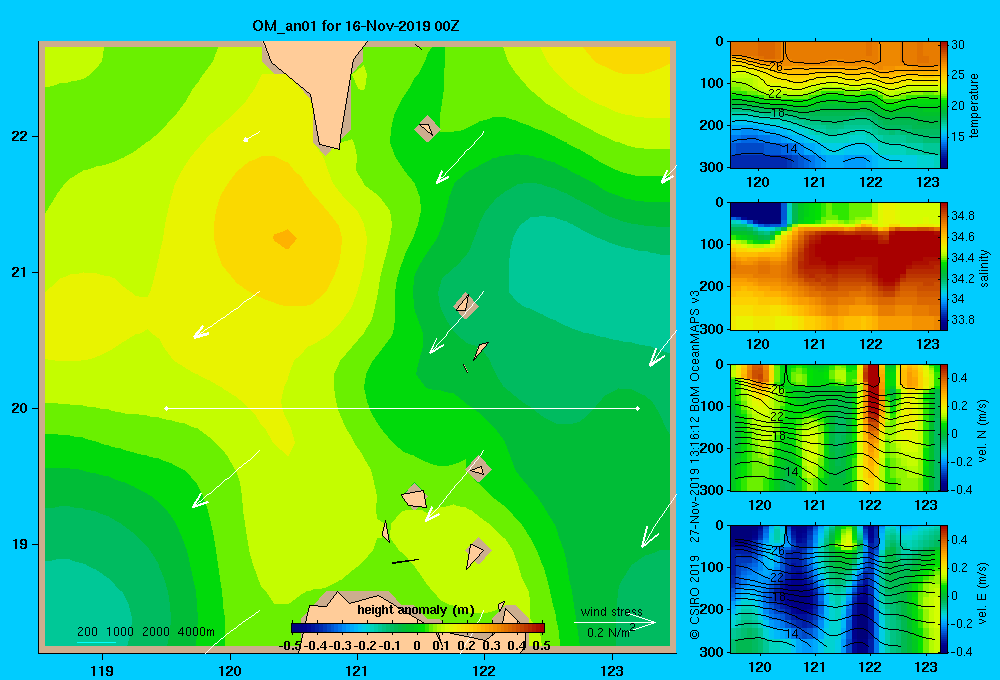
Task: Click the '0.2 N/m' wind stress value
Action: click(610, 632)
